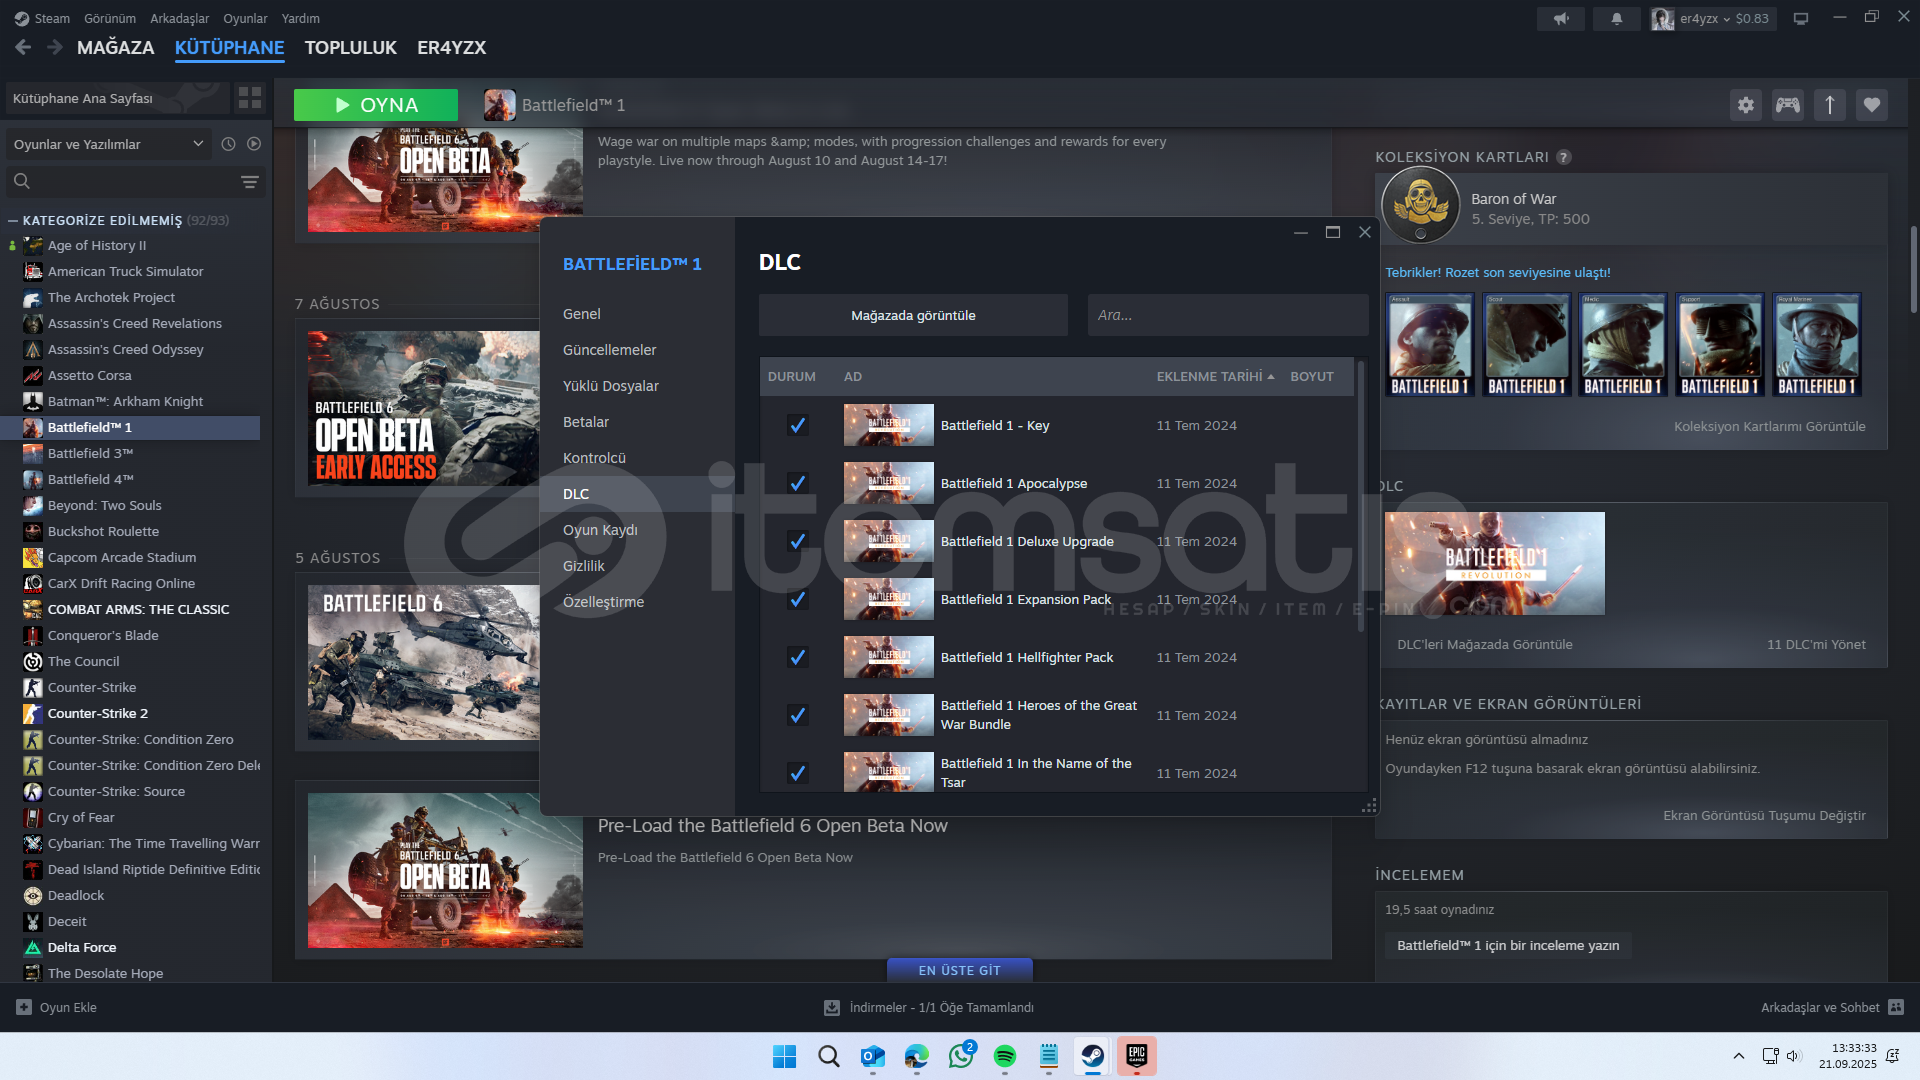This screenshot has width=1920, height=1080.
Task: Open advanced library filter options
Action: pyautogui.click(x=250, y=182)
